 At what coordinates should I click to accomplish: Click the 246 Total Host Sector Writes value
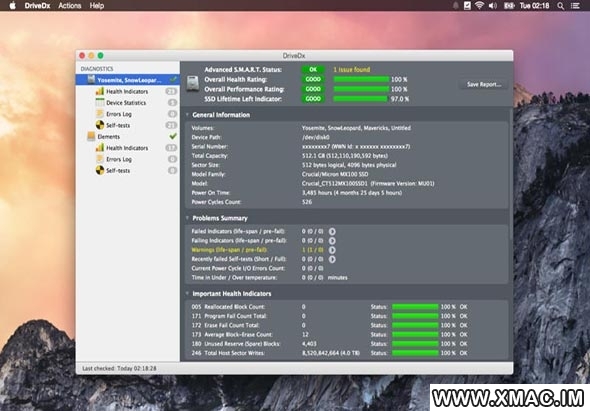pyautogui.click(x=331, y=353)
